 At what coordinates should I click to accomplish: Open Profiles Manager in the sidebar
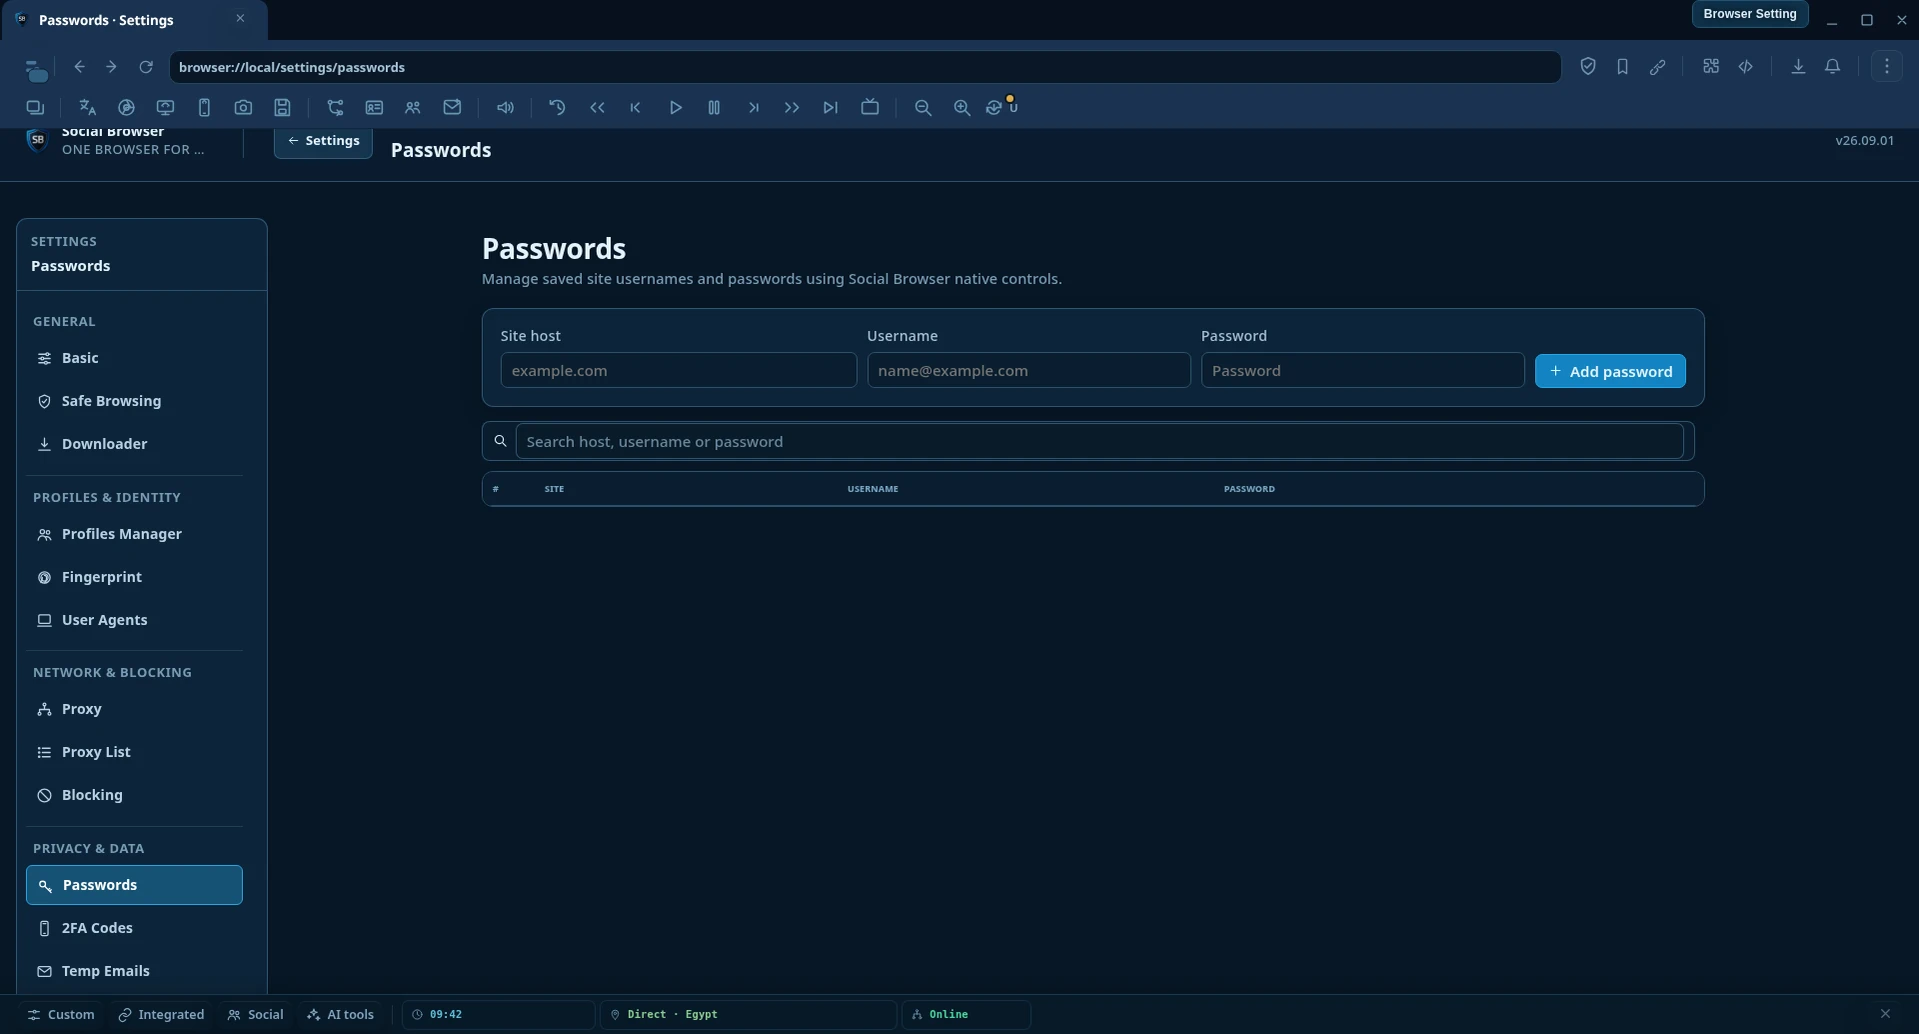click(x=134, y=534)
